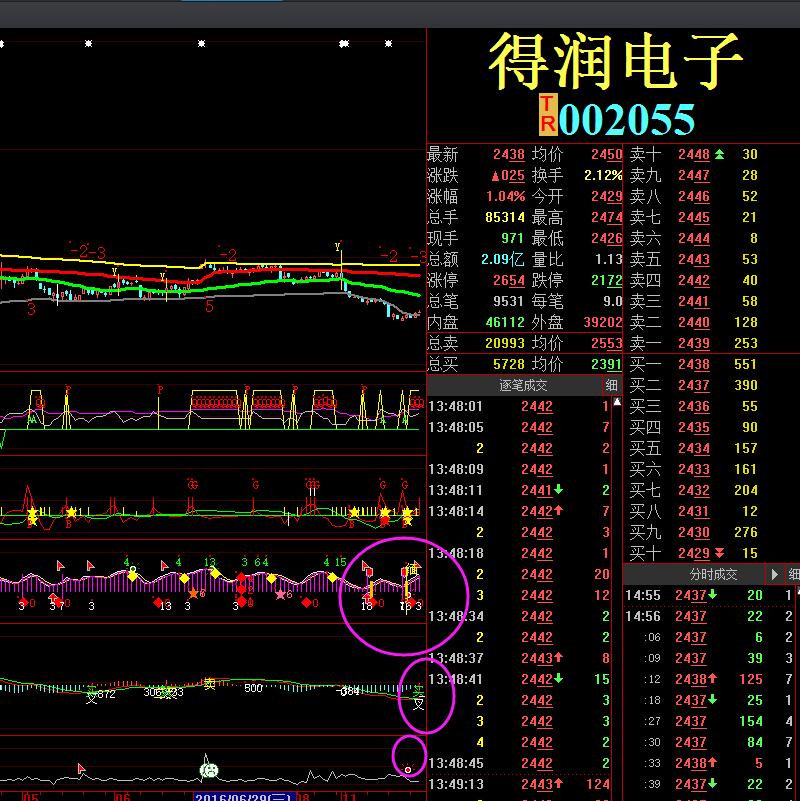Click the 13:48:01 trade row
Image resolution: width=800 pixels, height=801 pixels.
(519, 406)
